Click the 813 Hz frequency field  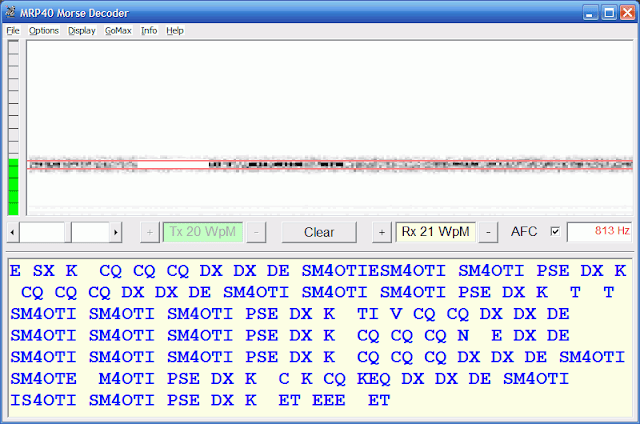point(599,231)
